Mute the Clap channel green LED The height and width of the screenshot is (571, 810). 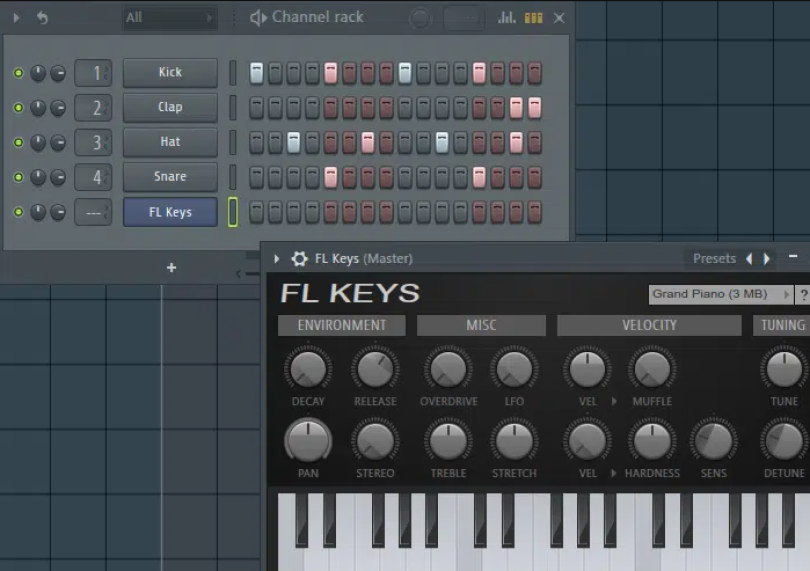click(18, 107)
